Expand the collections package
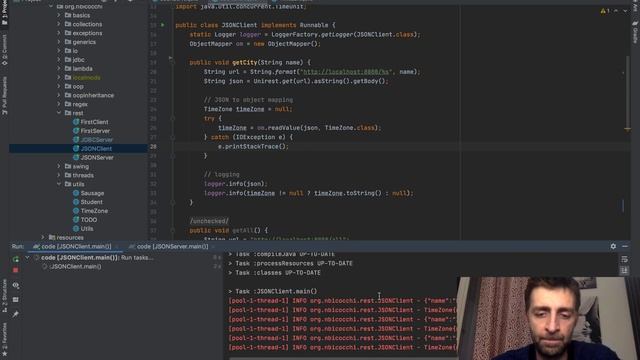 (59, 24)
